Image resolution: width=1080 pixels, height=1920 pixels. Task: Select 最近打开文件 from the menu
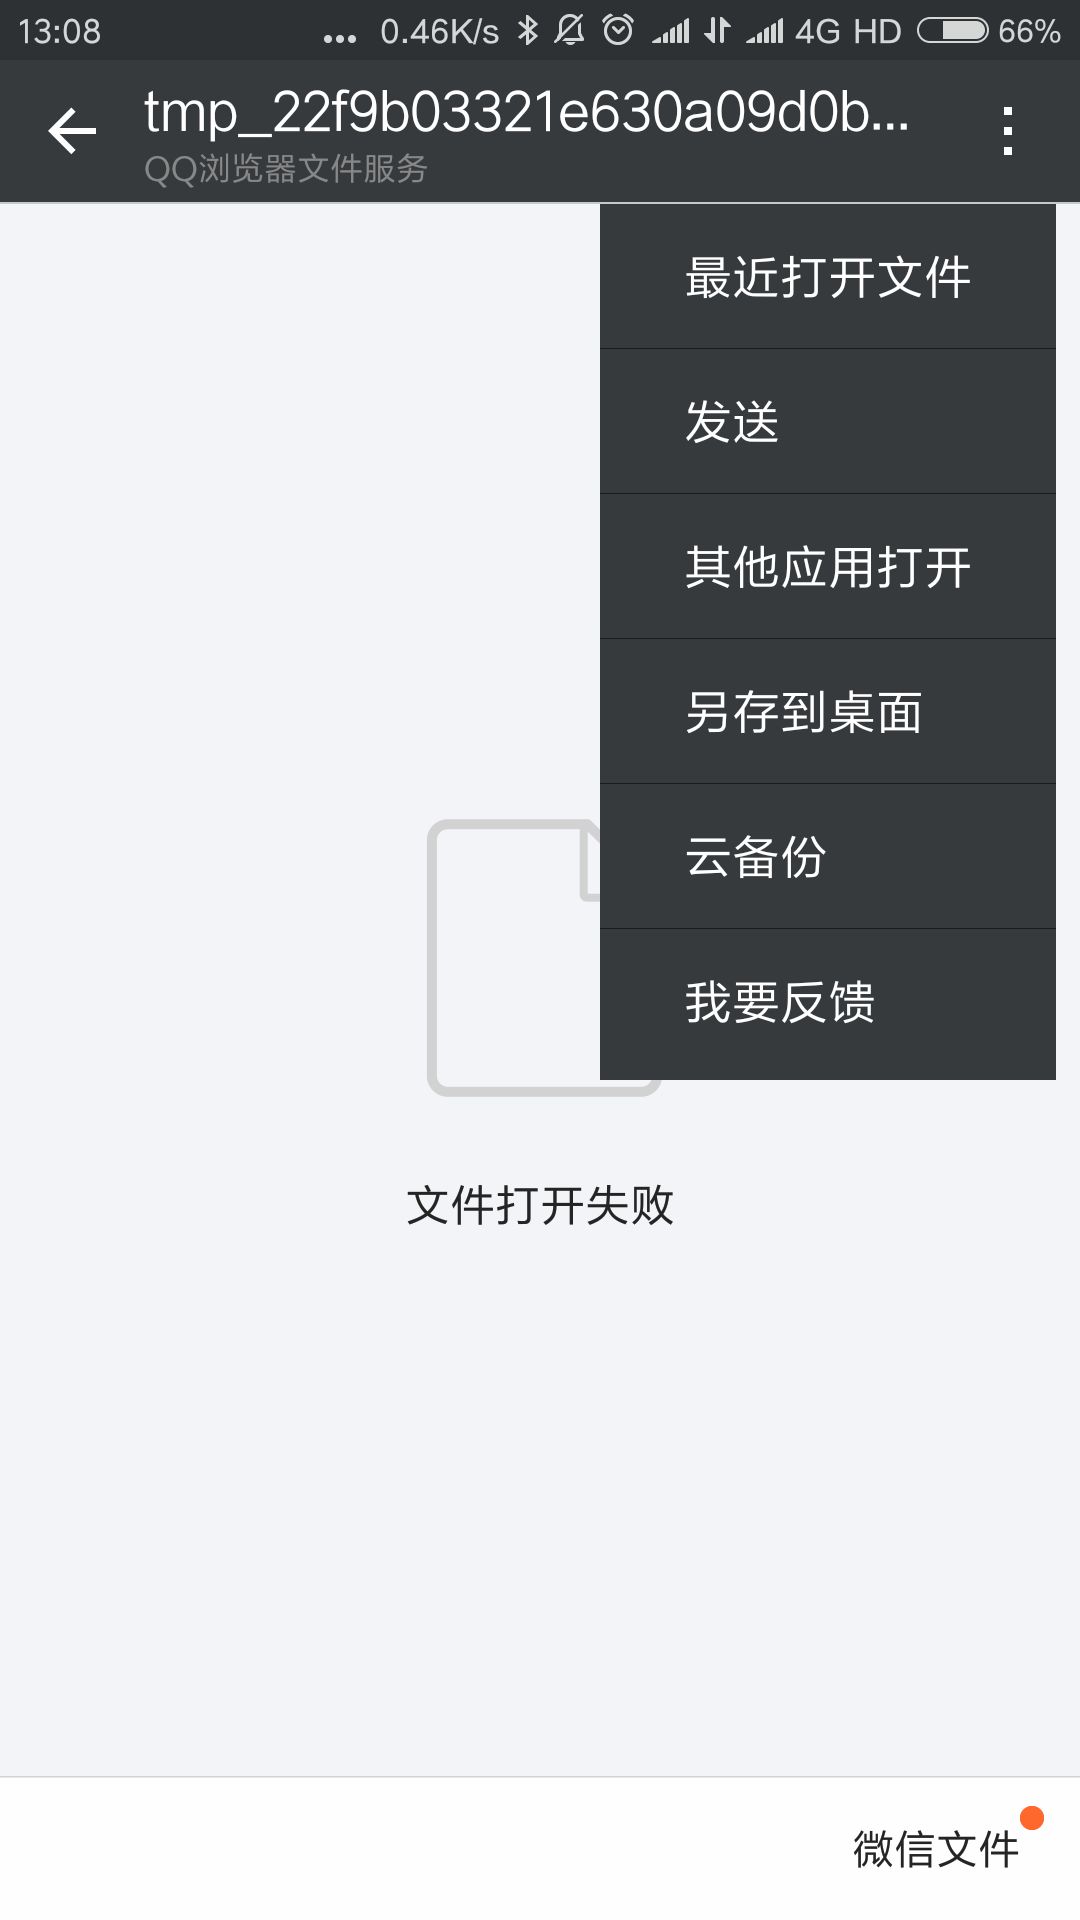pos(828,277)
